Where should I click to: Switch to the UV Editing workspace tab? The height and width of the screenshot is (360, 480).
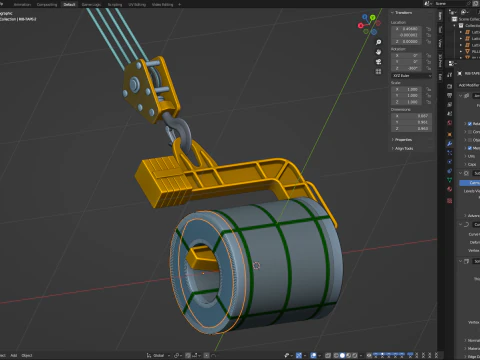click(x=137, y=5)
